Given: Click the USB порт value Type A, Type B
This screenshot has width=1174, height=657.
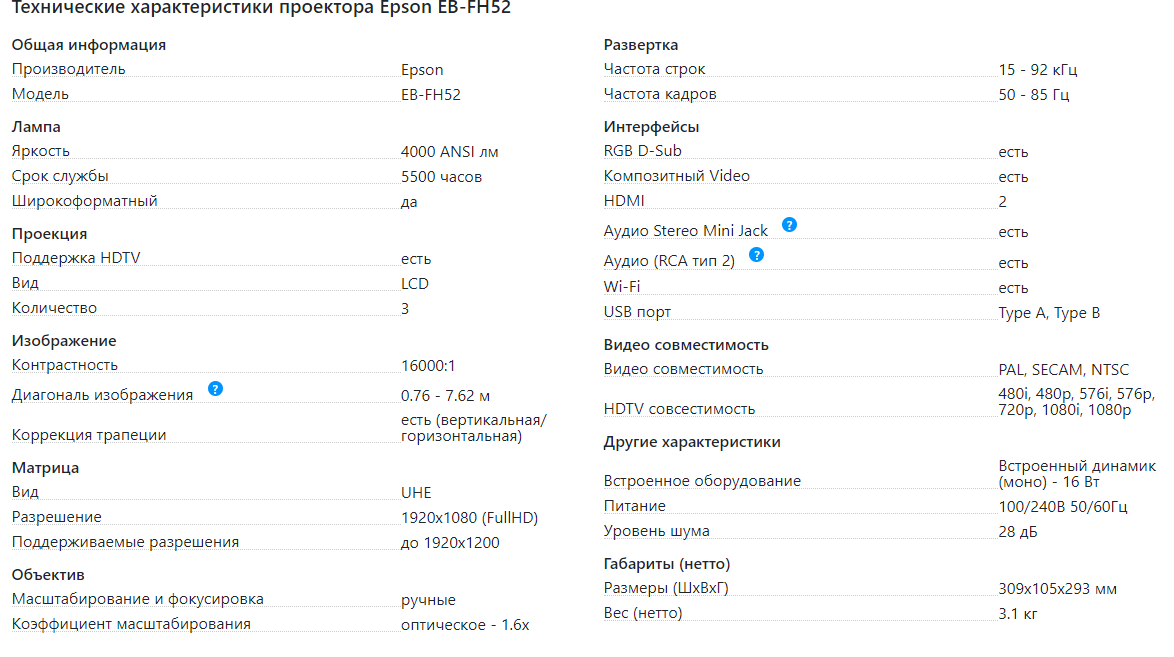Looking at the screenshot, I should click(x=1049, y=313).
